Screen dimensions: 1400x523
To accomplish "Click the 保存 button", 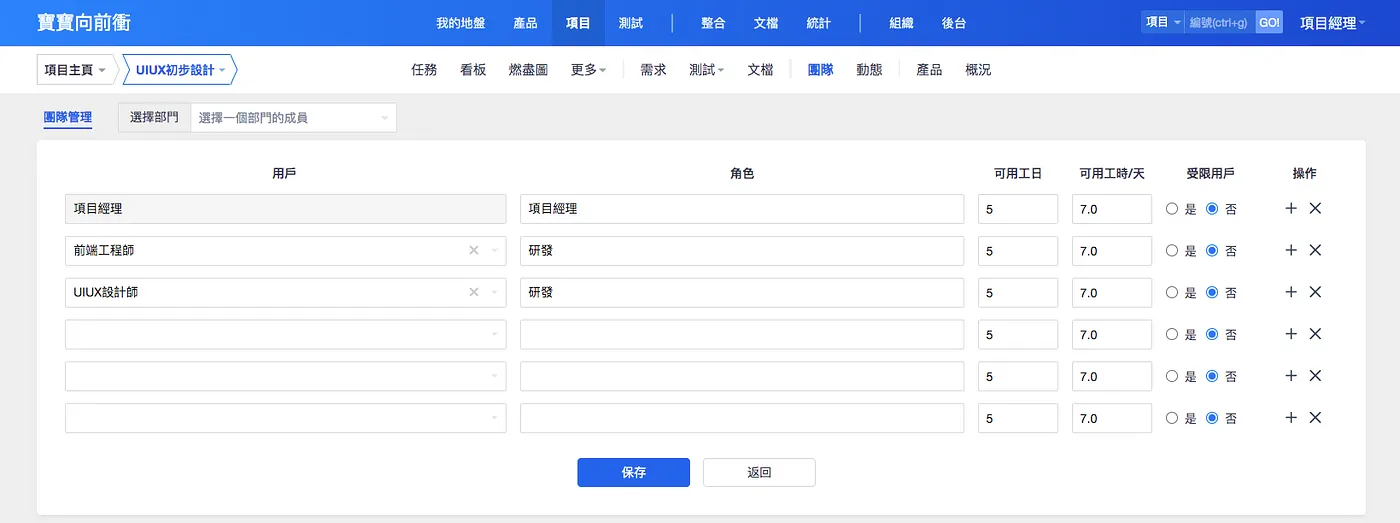I will coord(633,472).
